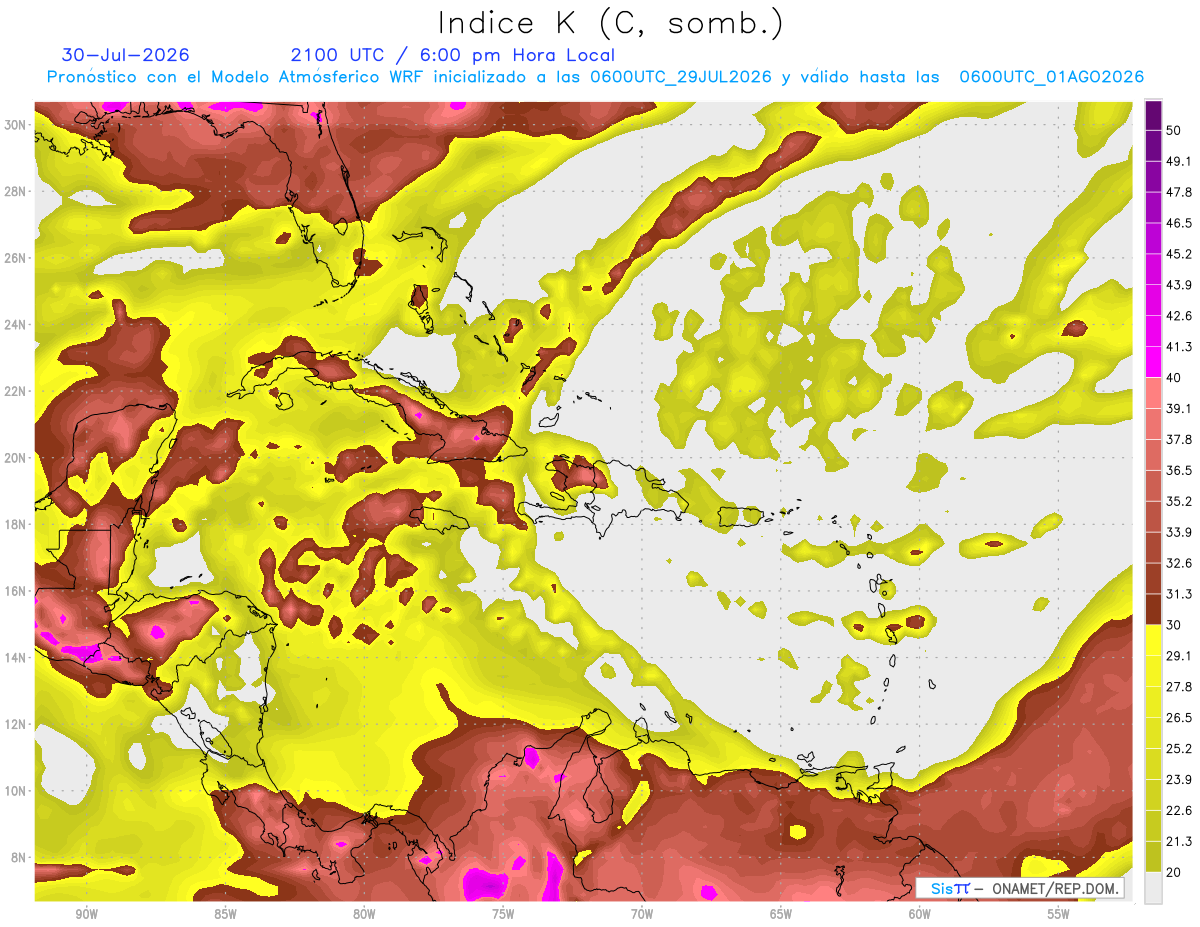Click the dark purple colorbar segment at 50

coord(1153,115)
